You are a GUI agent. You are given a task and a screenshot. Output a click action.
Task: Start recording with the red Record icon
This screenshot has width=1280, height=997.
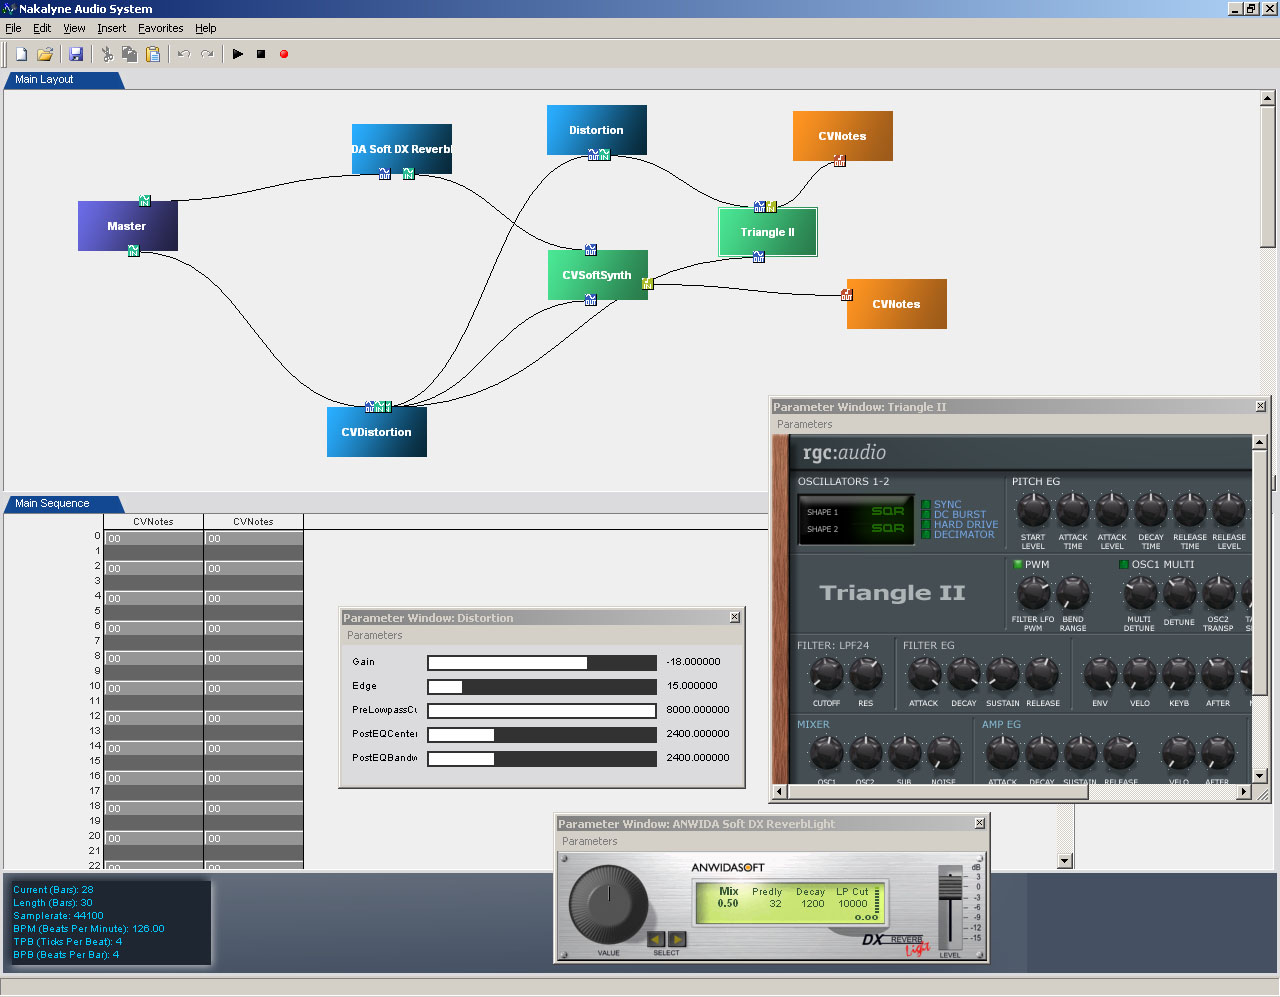[284, 54]
